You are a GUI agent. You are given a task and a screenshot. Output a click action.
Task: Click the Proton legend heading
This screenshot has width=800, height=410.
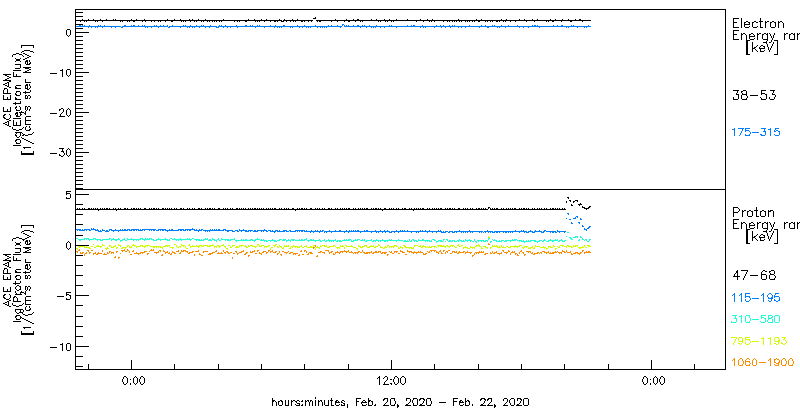pos(753,212)
